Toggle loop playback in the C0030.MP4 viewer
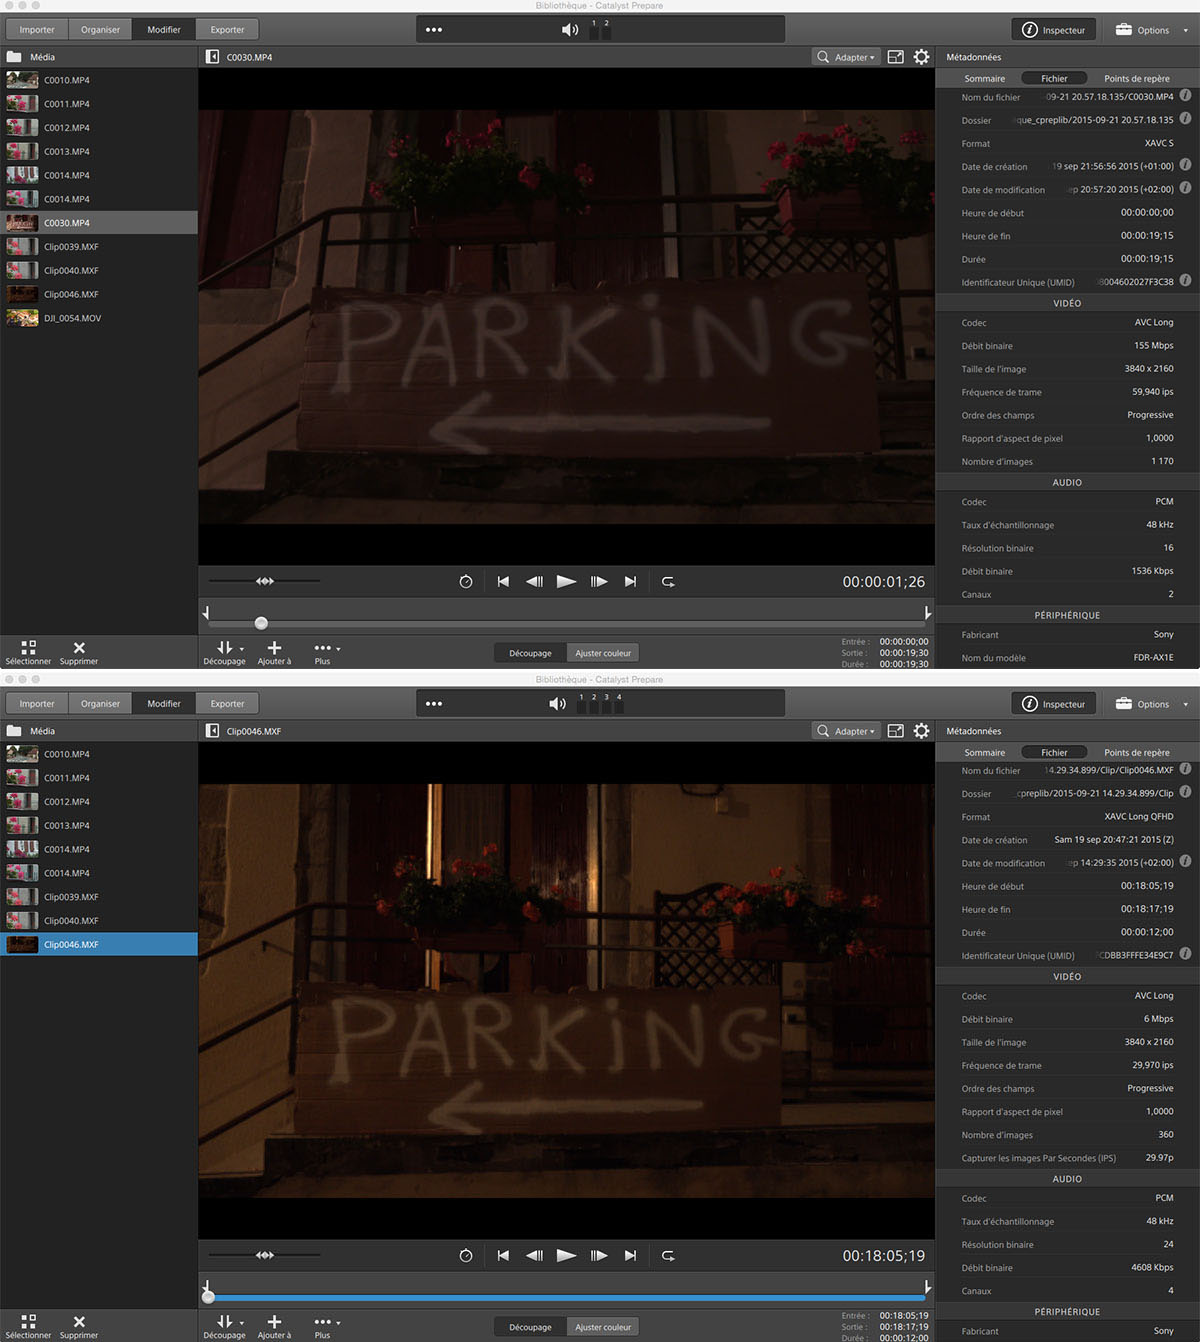Image resolution: width=1200 pixels, height=1342 pixels. coord(668,581)
